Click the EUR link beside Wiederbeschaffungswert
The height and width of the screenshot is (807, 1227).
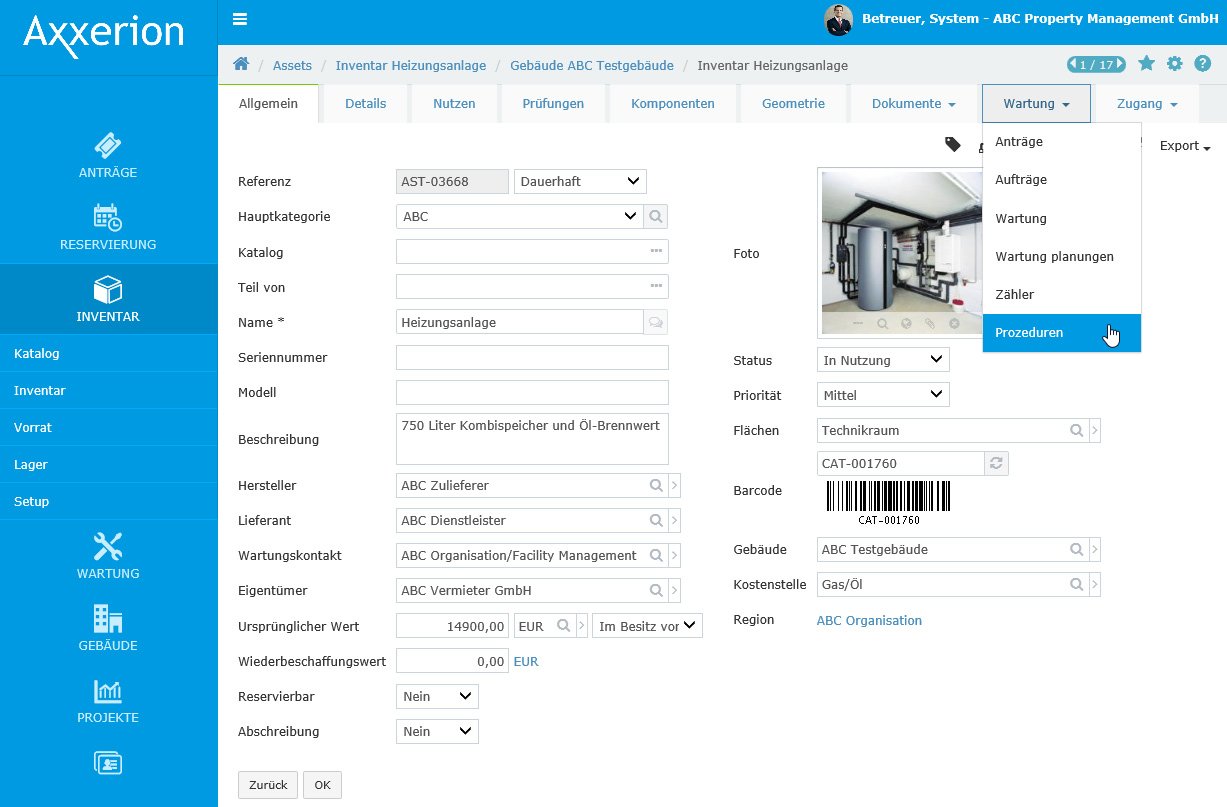pyautogui.click(x=526, y=661)
